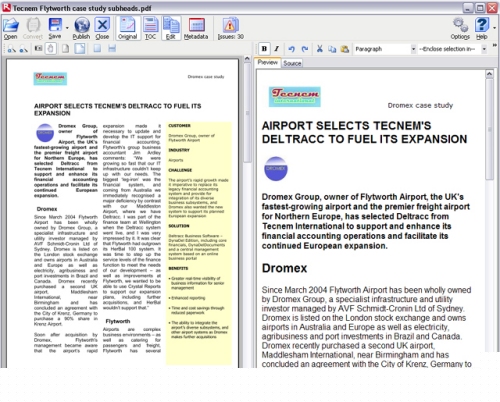Image resolution: width=500 pixels, height=402 pixels.
Task: Click the CUSTOMER heading in yellow sidebar
Action: tap(179, 126)
